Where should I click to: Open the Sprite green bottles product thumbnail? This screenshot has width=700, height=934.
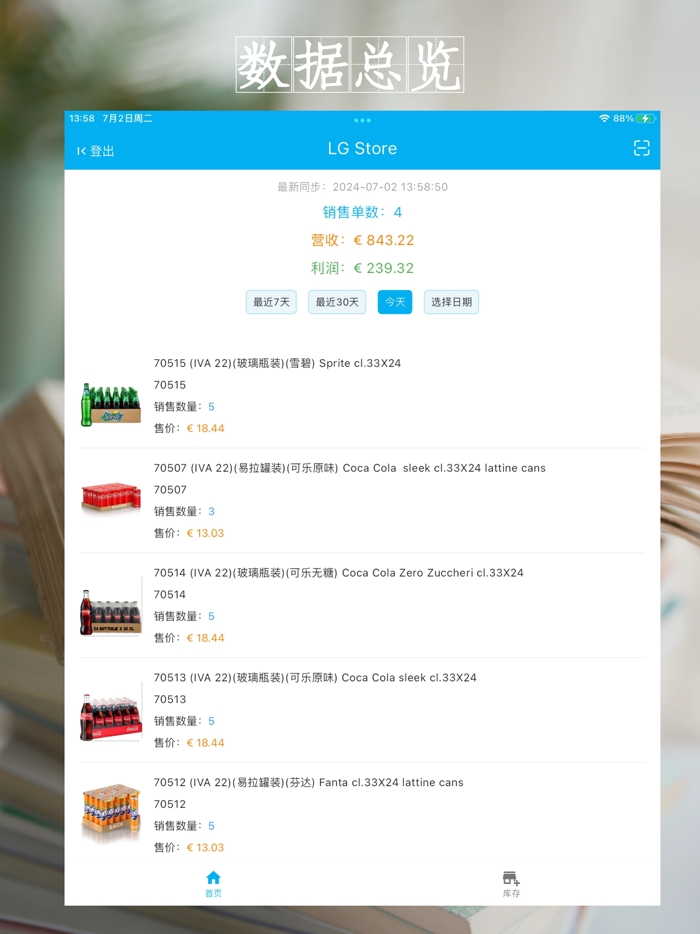click(x=111, y=404)
